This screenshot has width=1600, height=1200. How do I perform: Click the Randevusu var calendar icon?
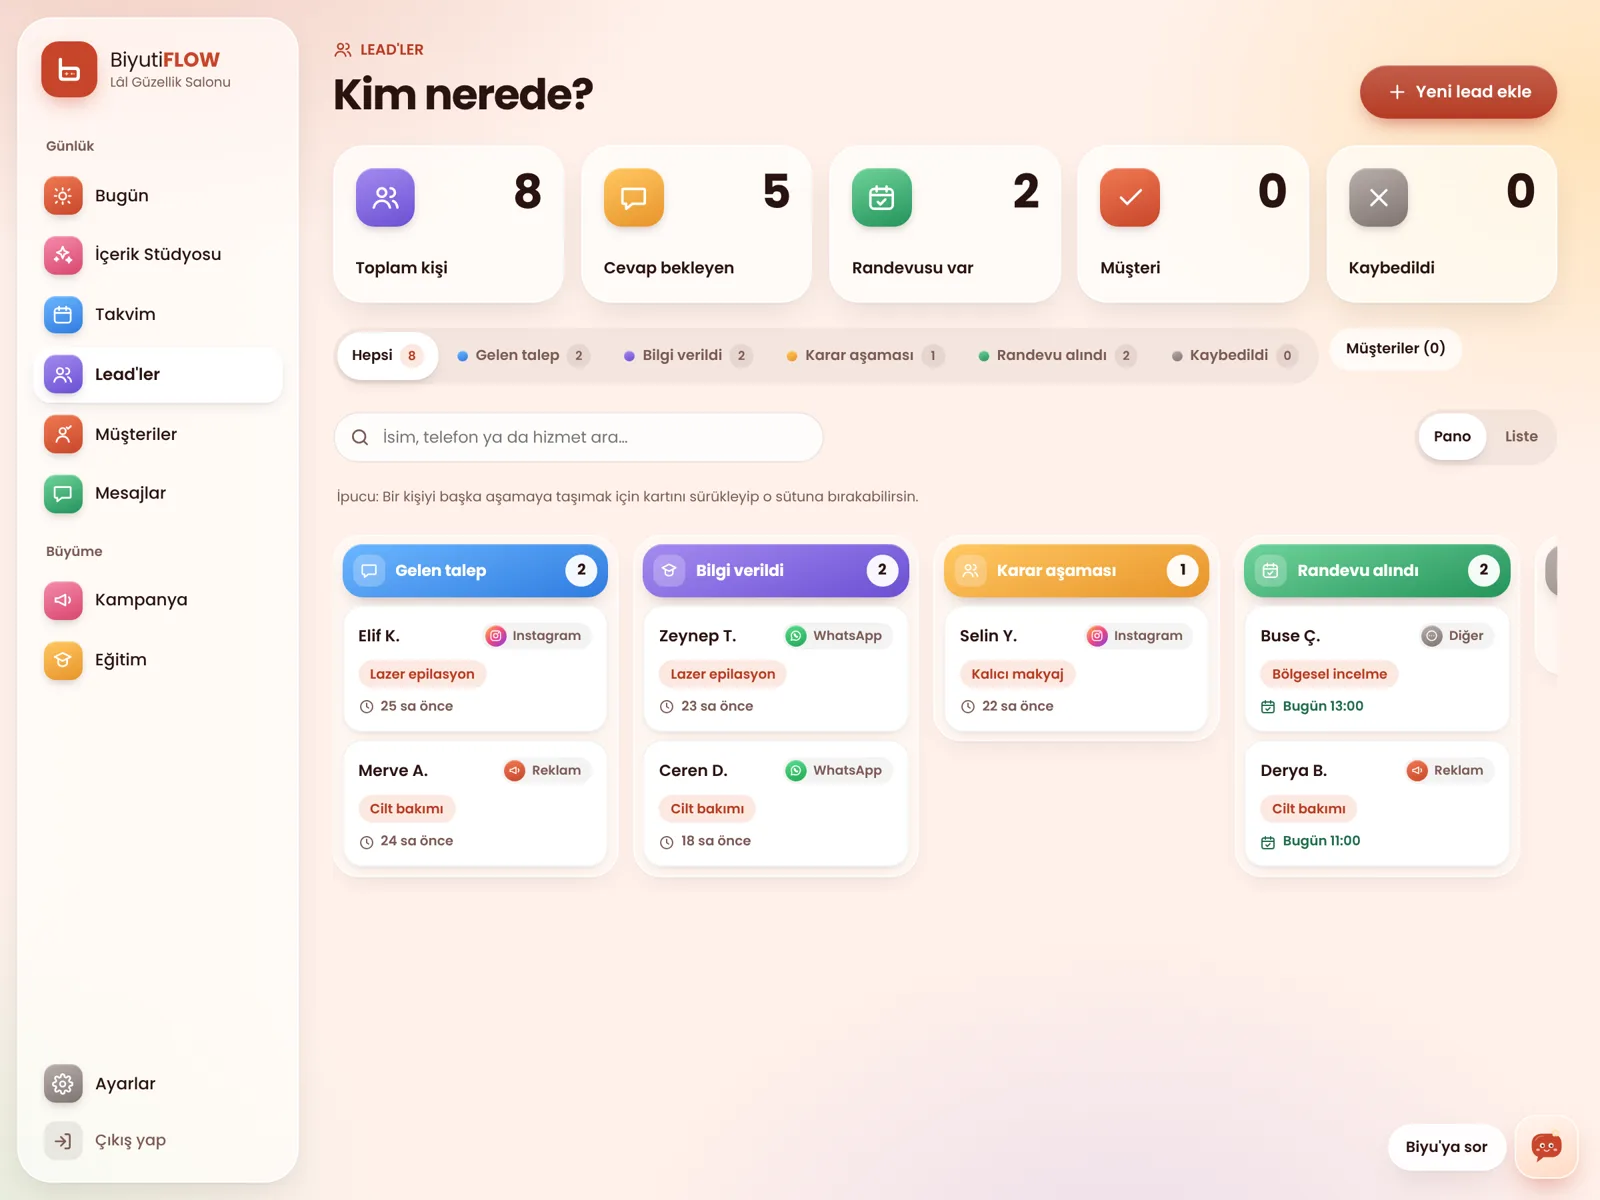tap(881, 198)
